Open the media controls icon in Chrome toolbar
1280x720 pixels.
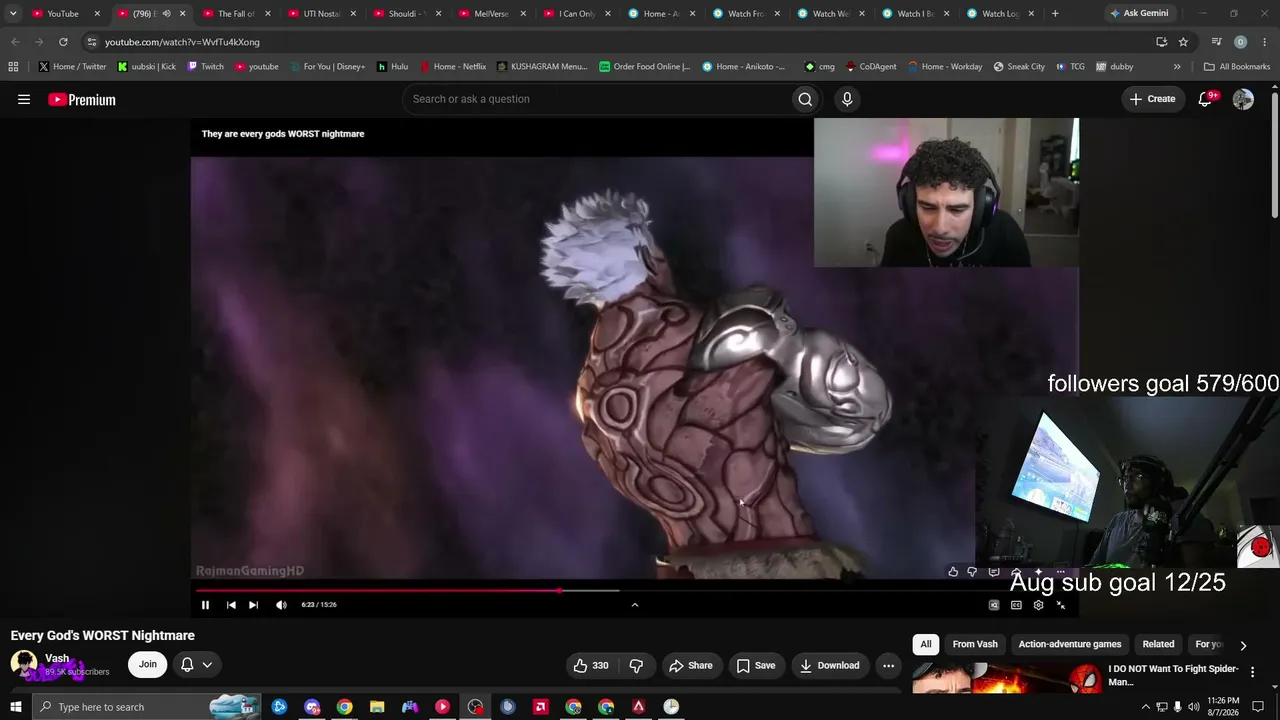(1216, 42)
